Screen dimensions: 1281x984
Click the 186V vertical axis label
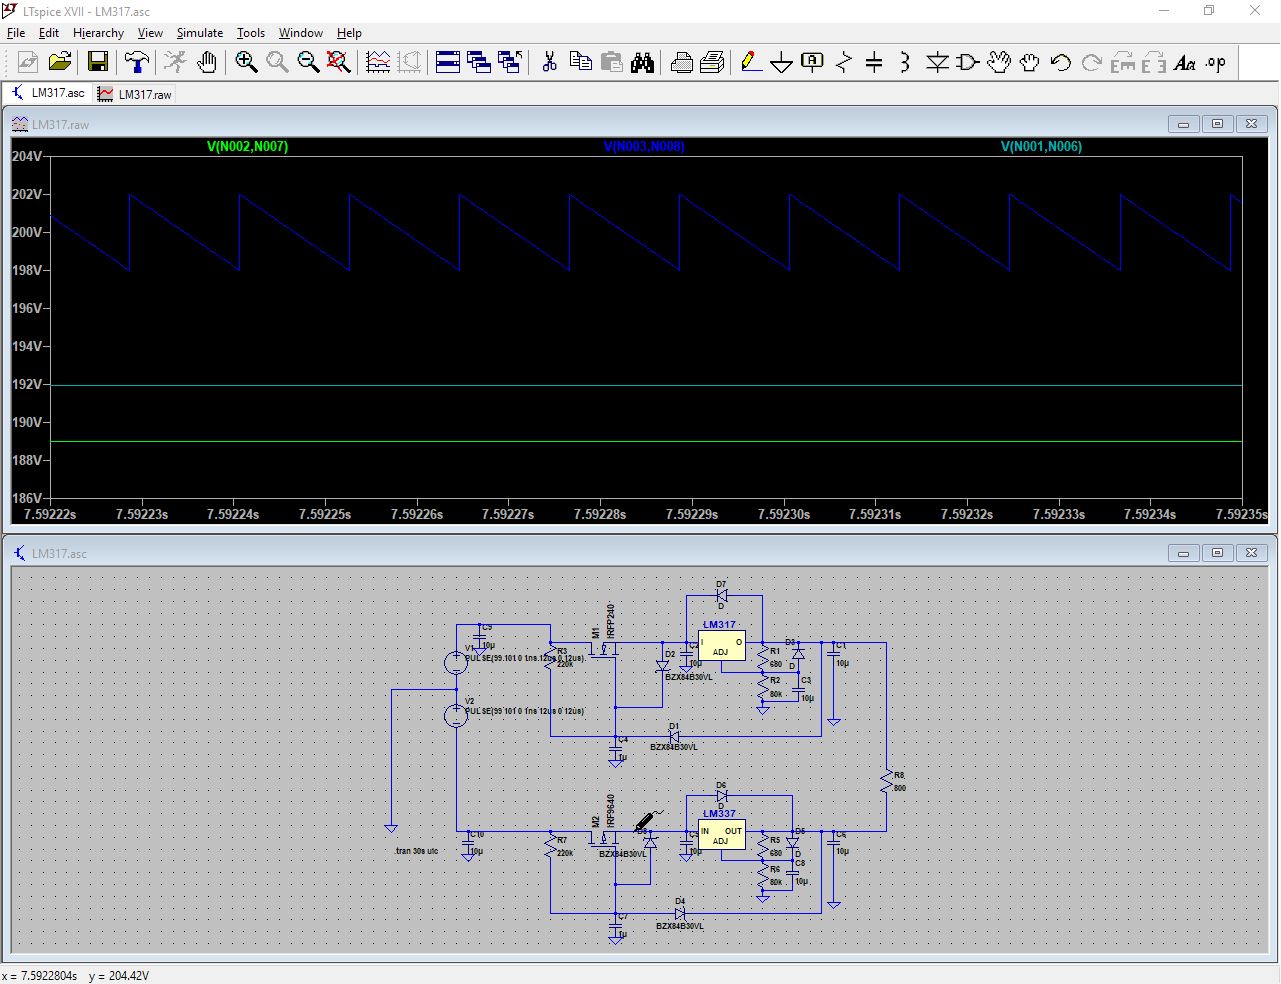click(27, 498)
